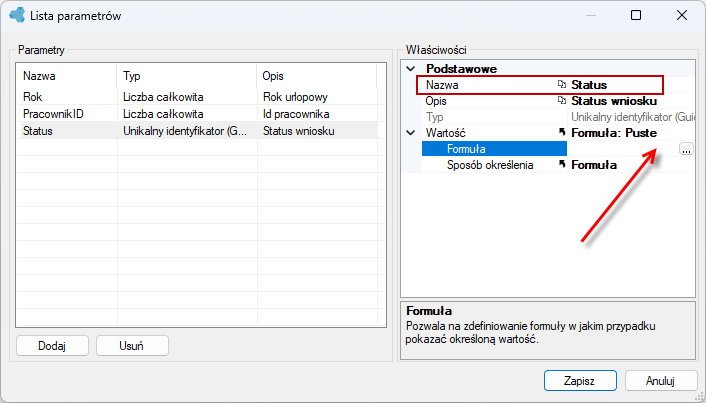Viewport: 706px width, 403px height.
Task: Remove the parameter with Usuń
Action: click(132, 346)
